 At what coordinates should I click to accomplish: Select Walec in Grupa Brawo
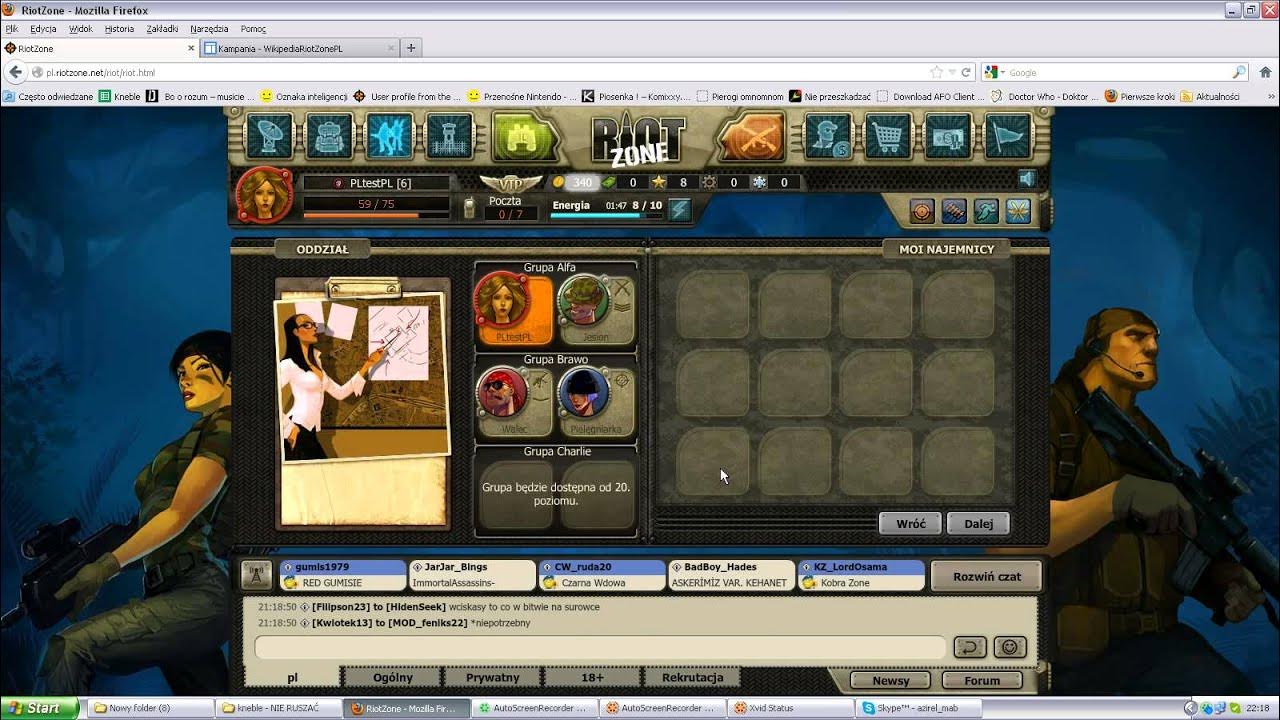(x=514, y=401)
